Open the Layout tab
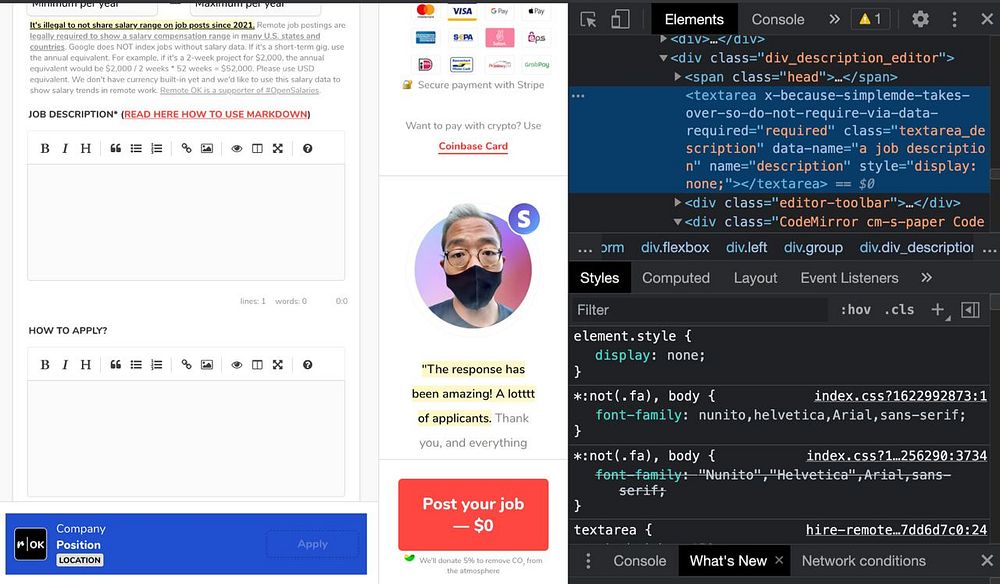 (x=755, y=278)
